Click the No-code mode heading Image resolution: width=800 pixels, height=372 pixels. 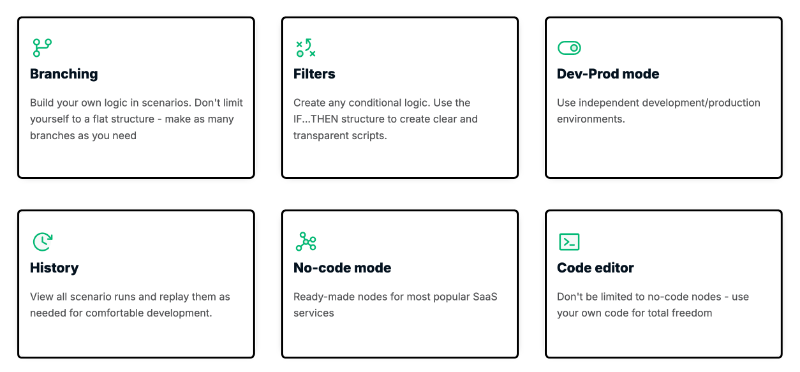click(x=342, y=268)
